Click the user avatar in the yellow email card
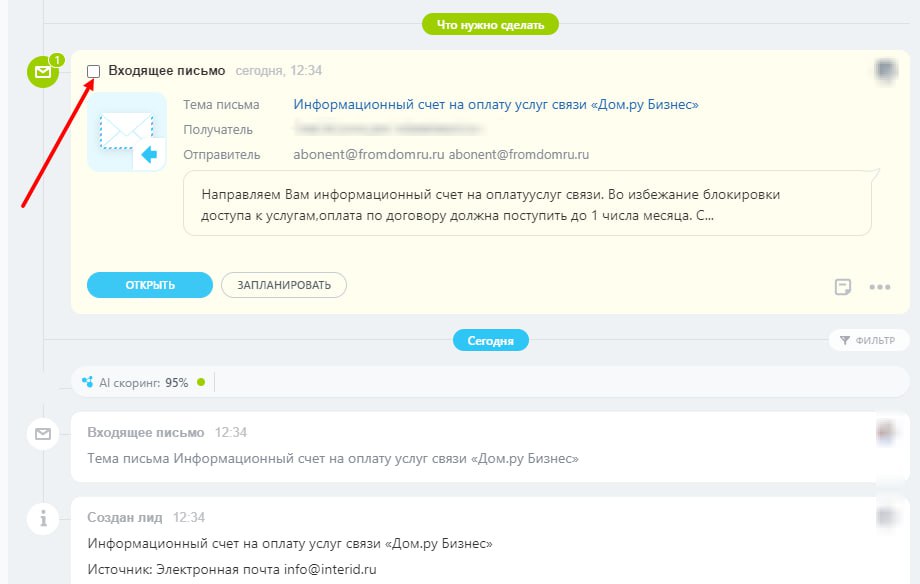 885,70
